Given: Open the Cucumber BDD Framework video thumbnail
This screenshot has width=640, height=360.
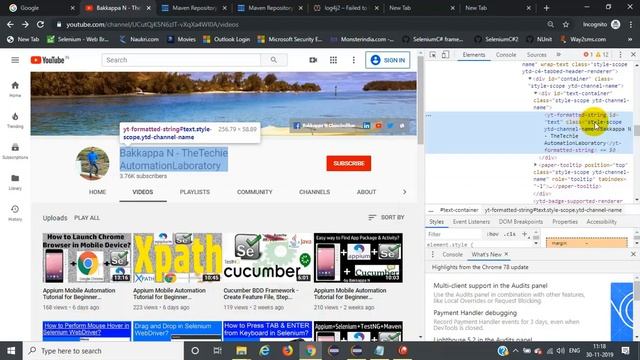Looking at the screenshot, I should click(x=268, y=258).
